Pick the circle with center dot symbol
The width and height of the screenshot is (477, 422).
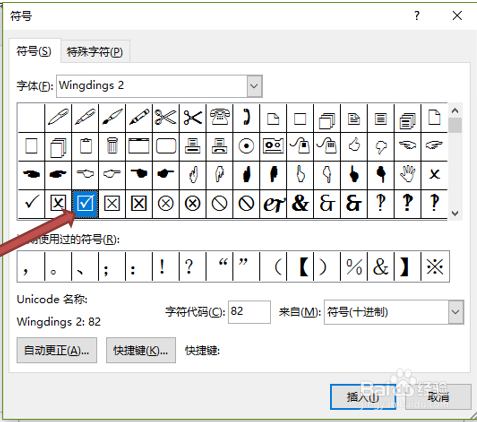(246, 146)
